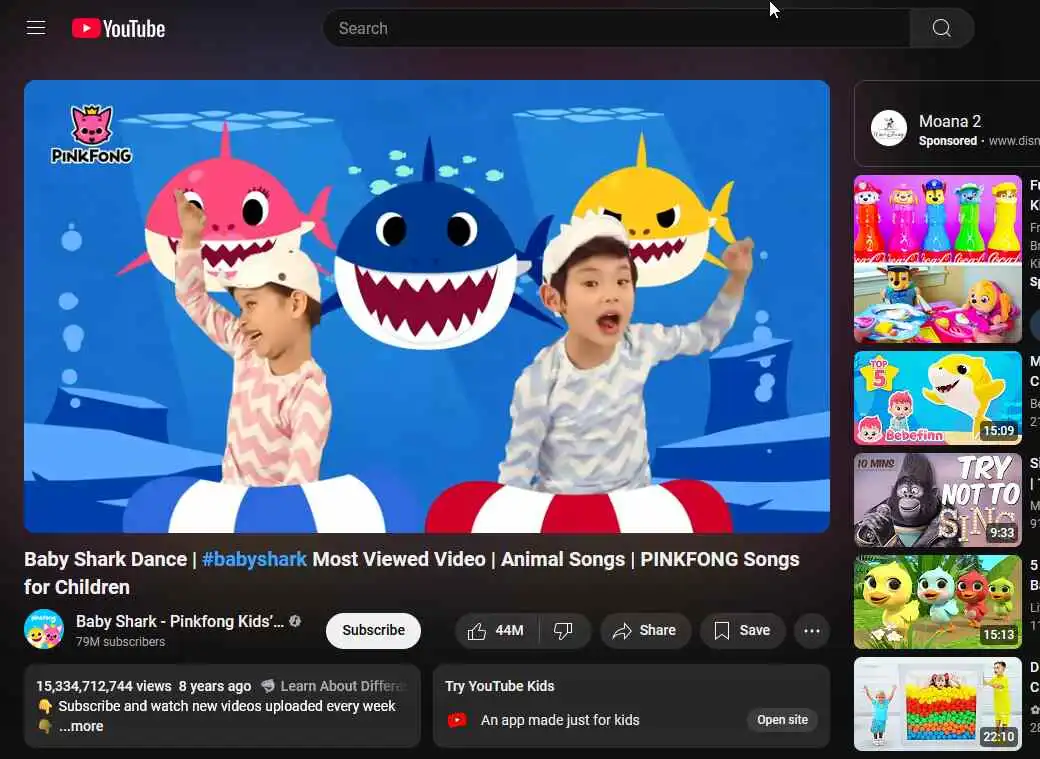This screenshot has height=759, width=1040.
Task: Click the Search text field
Action: [x=616, y=28]
